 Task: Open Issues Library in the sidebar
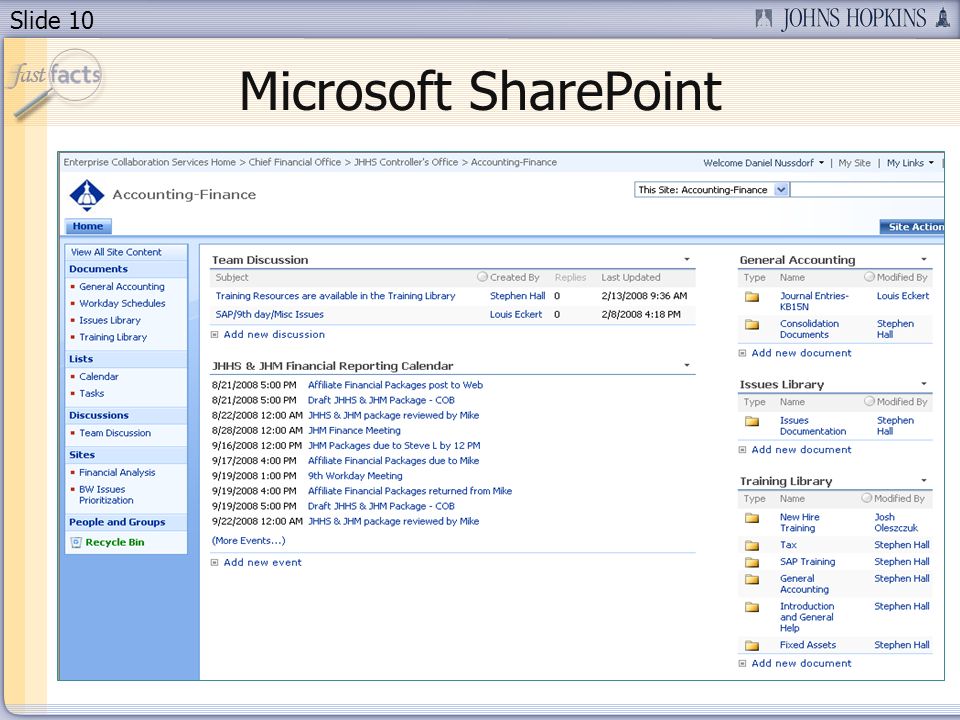110,320
